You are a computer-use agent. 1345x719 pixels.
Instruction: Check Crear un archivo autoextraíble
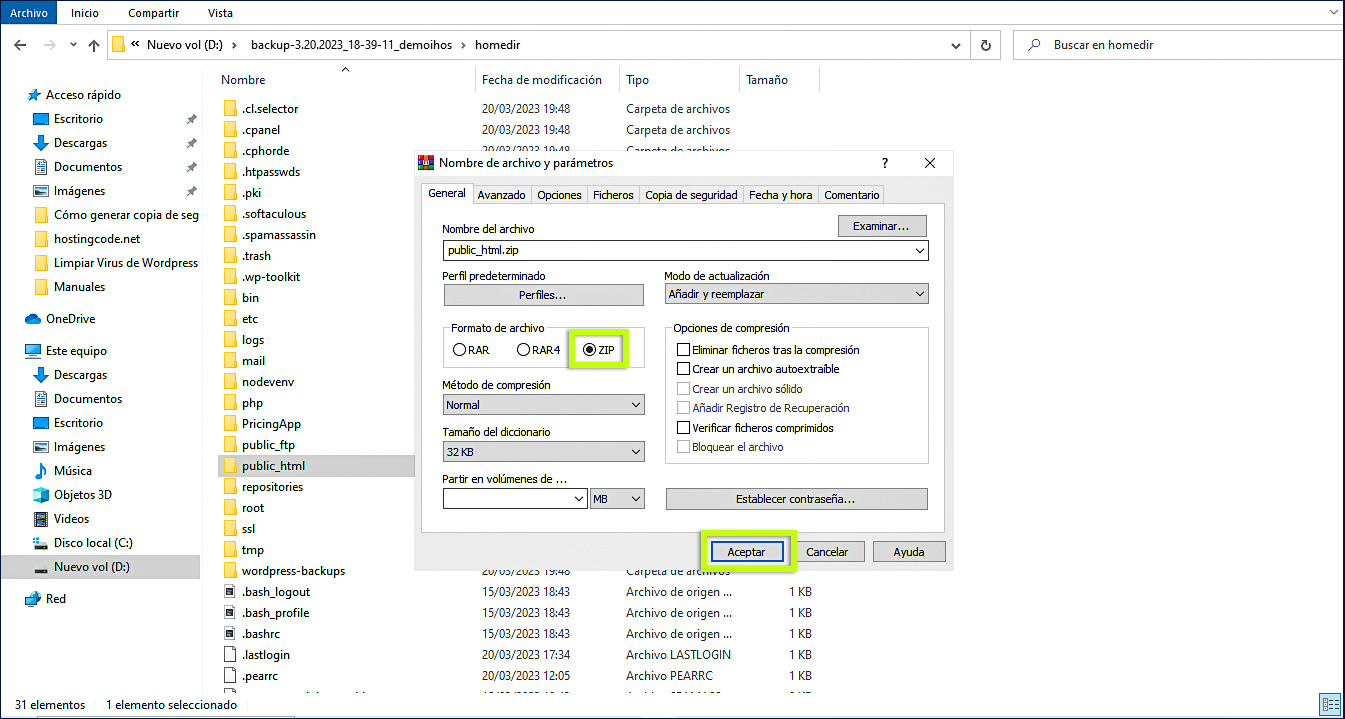pos(684,369)
